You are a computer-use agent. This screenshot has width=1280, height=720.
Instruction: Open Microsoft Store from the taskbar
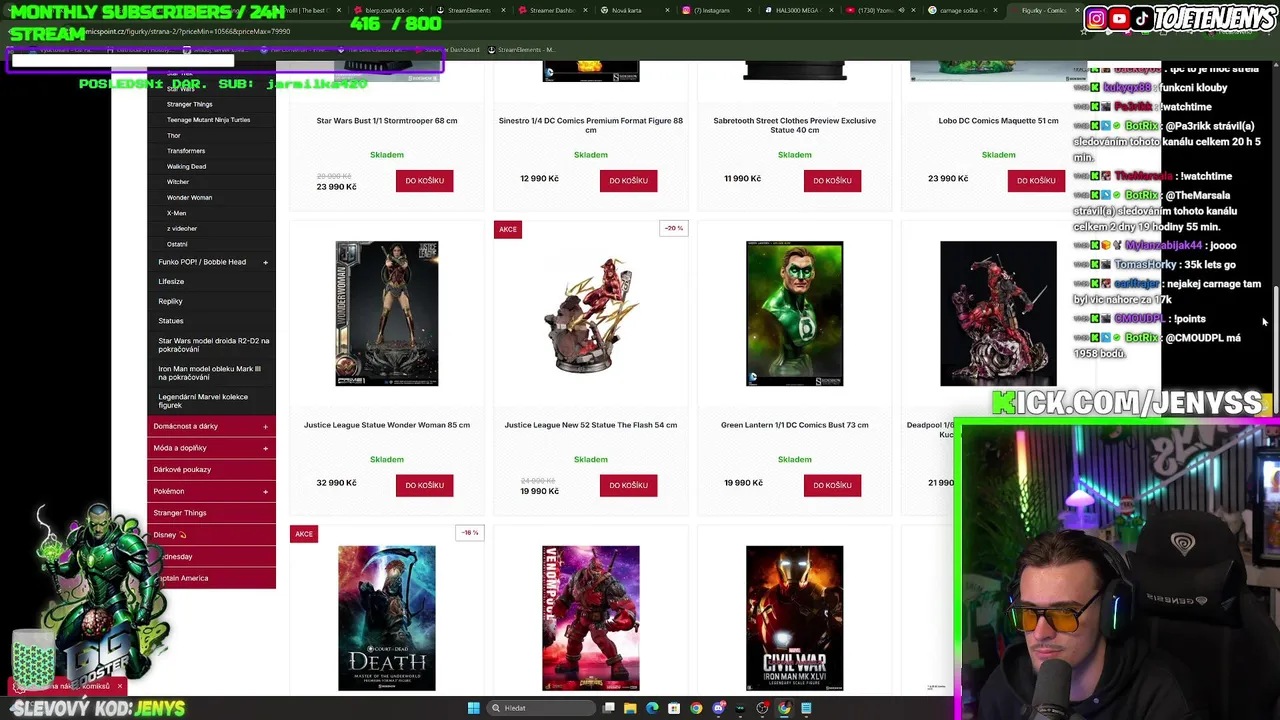coord(674,708)
